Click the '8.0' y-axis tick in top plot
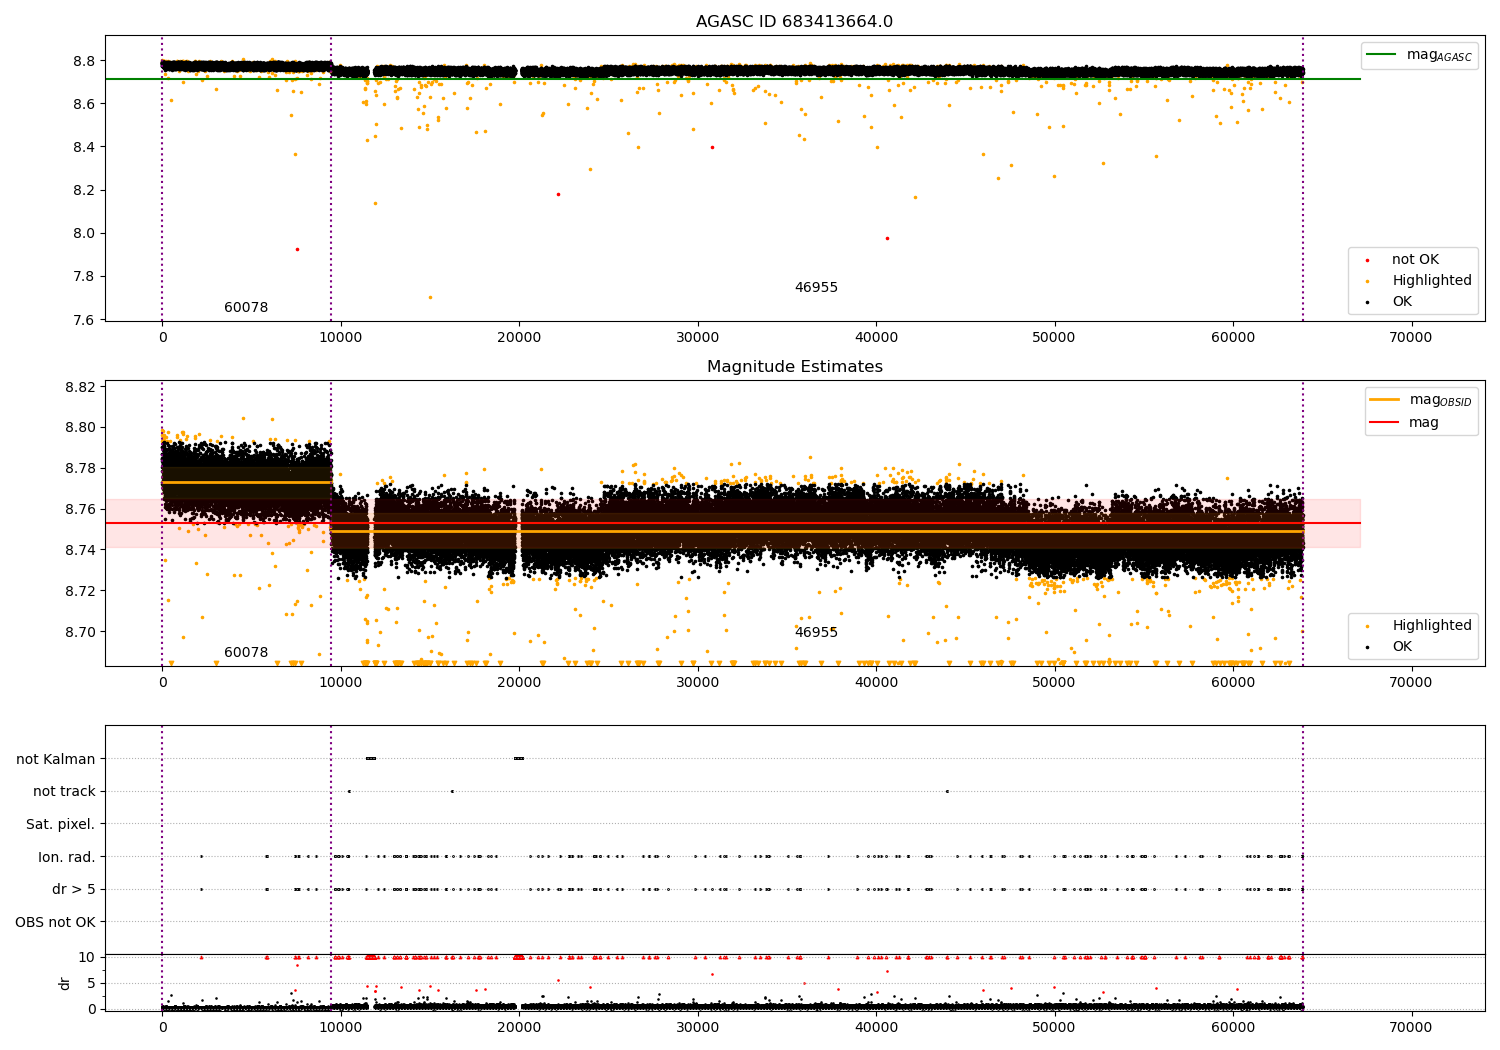The image size is (1500, 1050). [83, 233]
